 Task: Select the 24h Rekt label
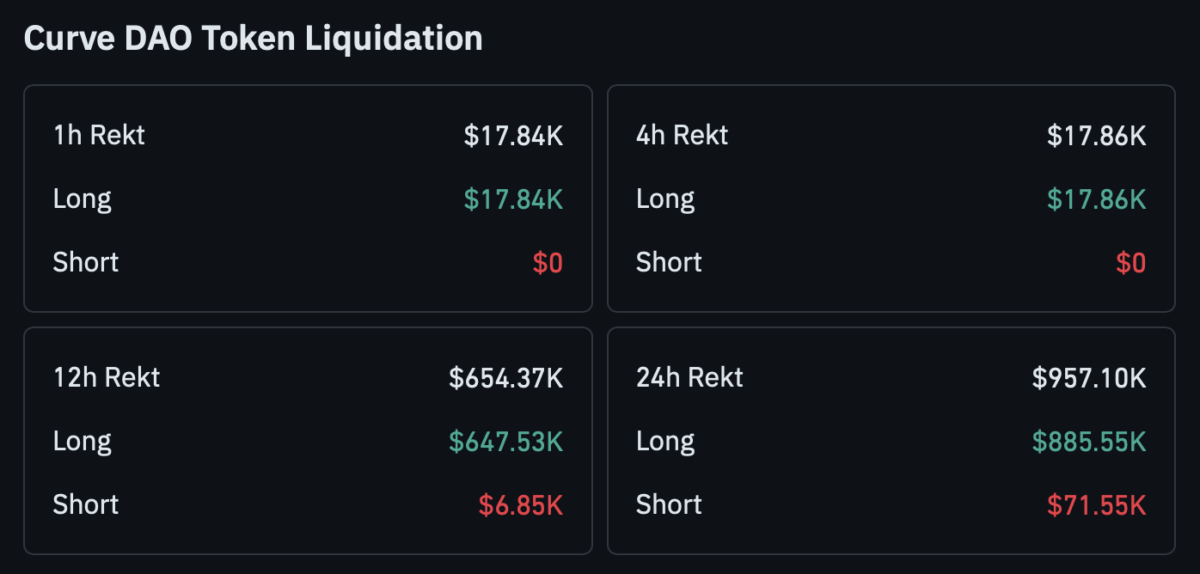pos(690,377)
